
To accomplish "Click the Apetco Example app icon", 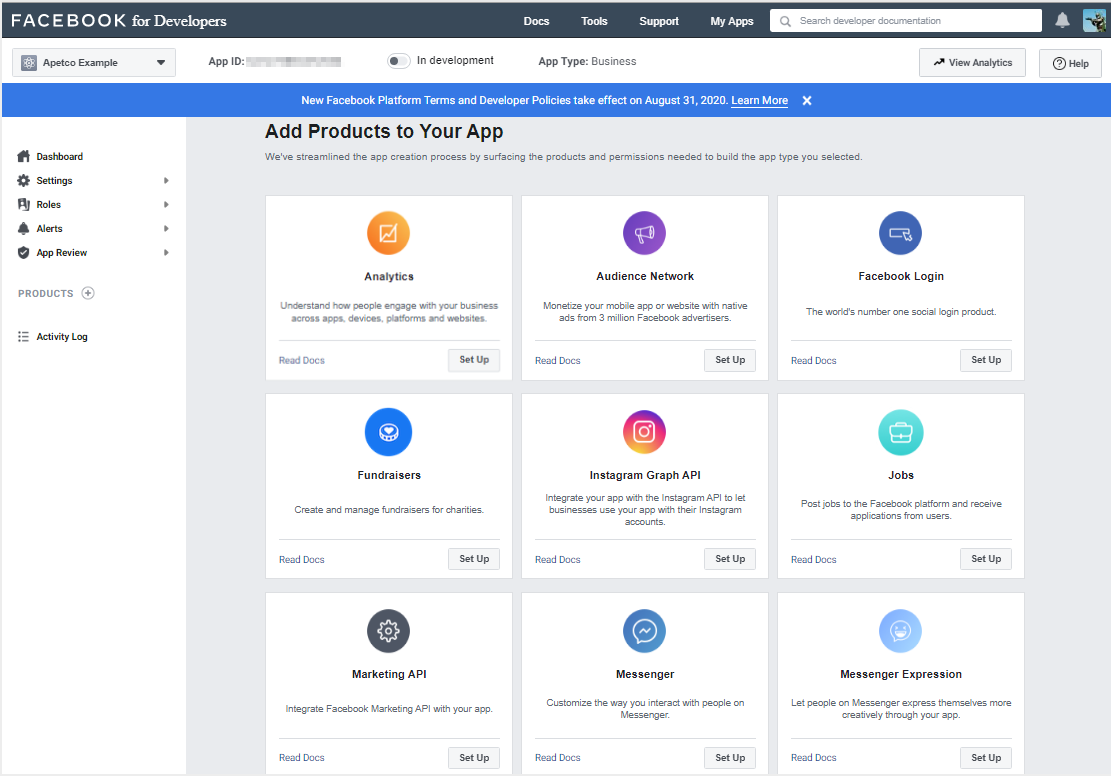I will click(29, 62).
